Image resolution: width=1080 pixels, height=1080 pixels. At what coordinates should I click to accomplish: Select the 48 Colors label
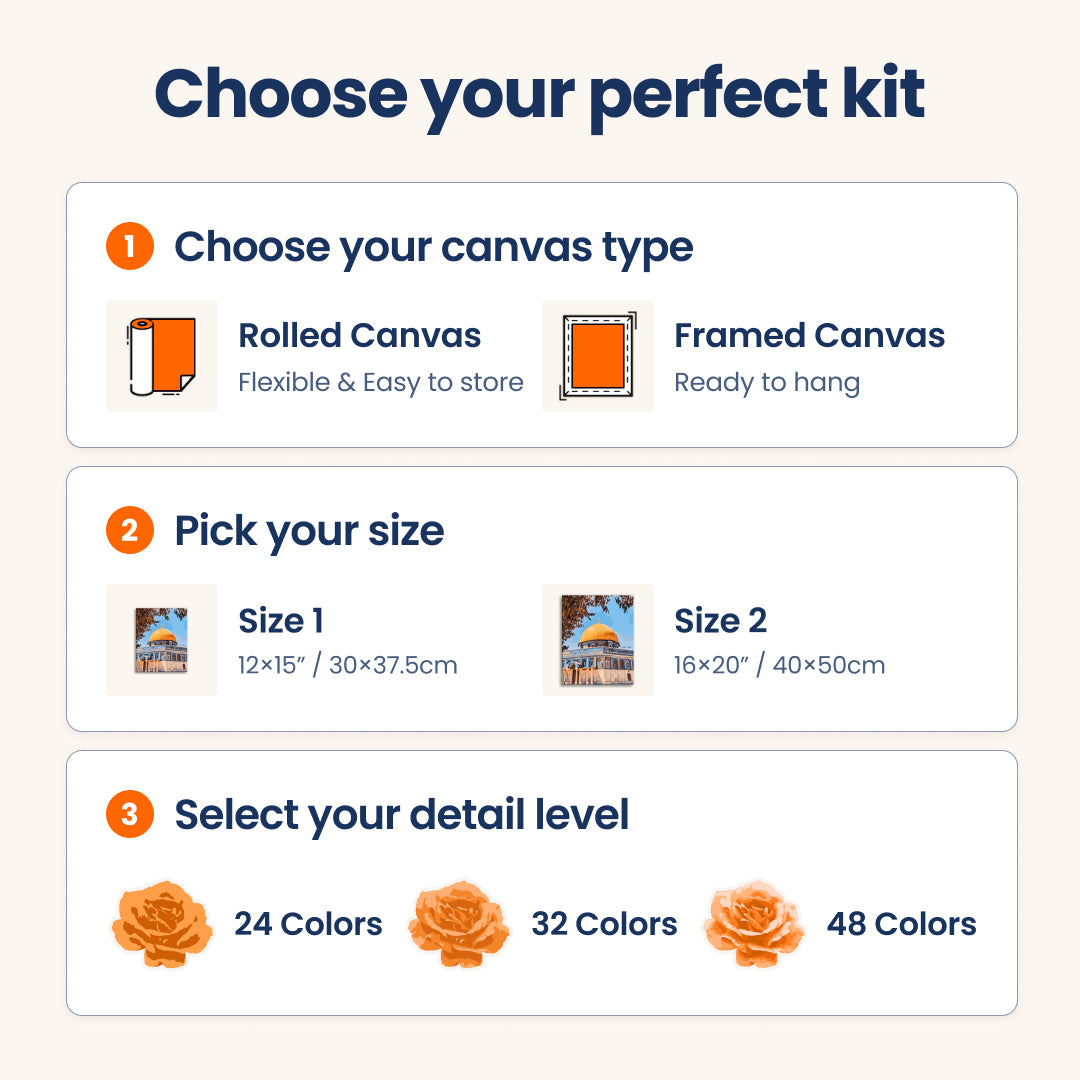tap(901, 924)
